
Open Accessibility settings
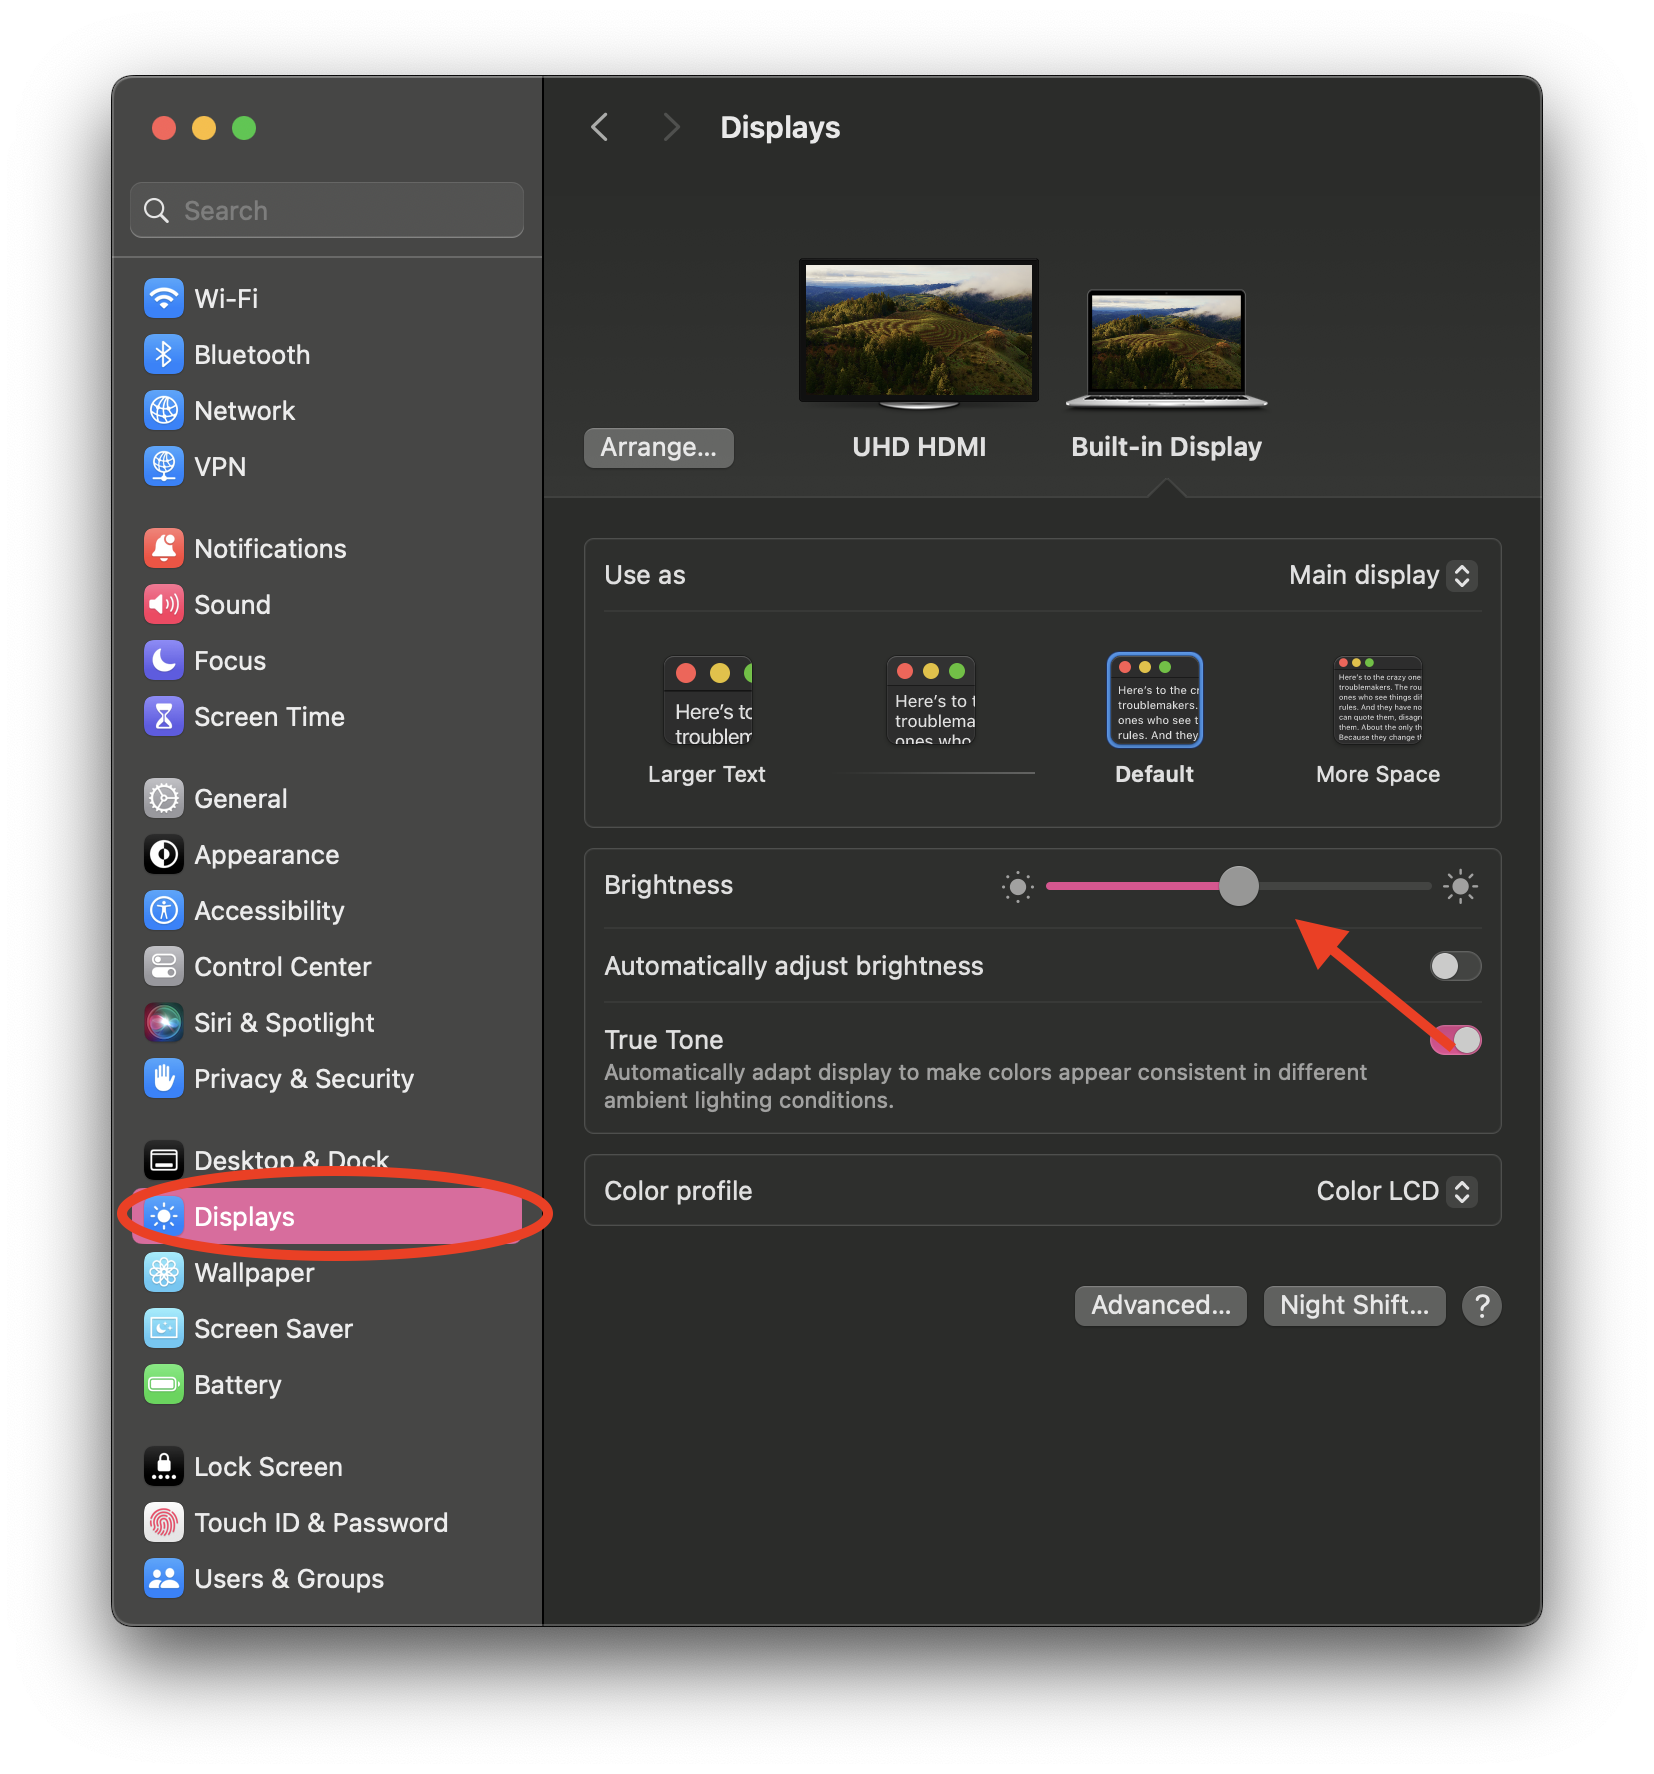tap(163, 910)
